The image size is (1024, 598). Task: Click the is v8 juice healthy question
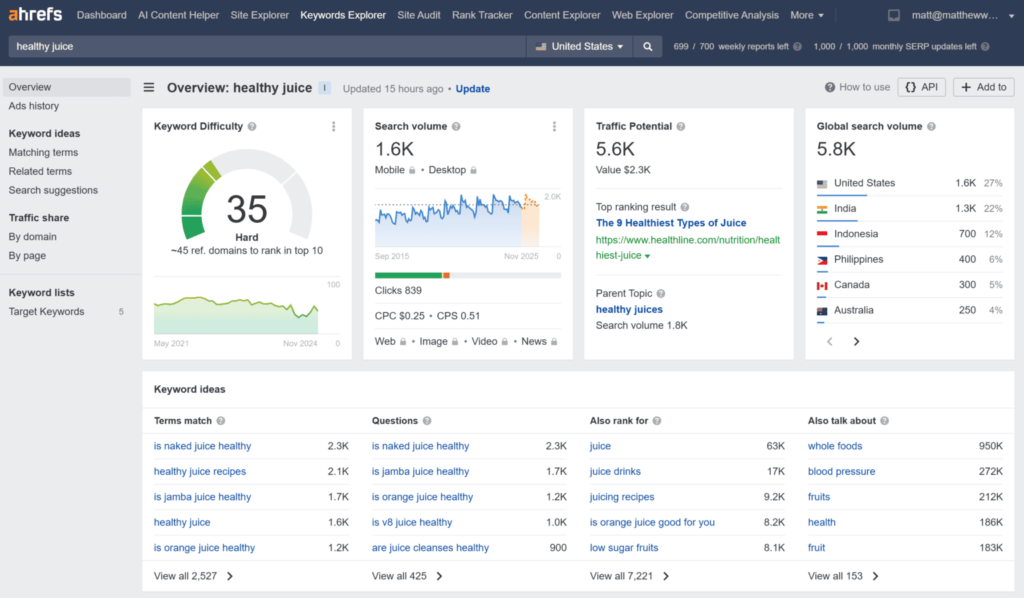pyautogui.click(x=412, y=523)
